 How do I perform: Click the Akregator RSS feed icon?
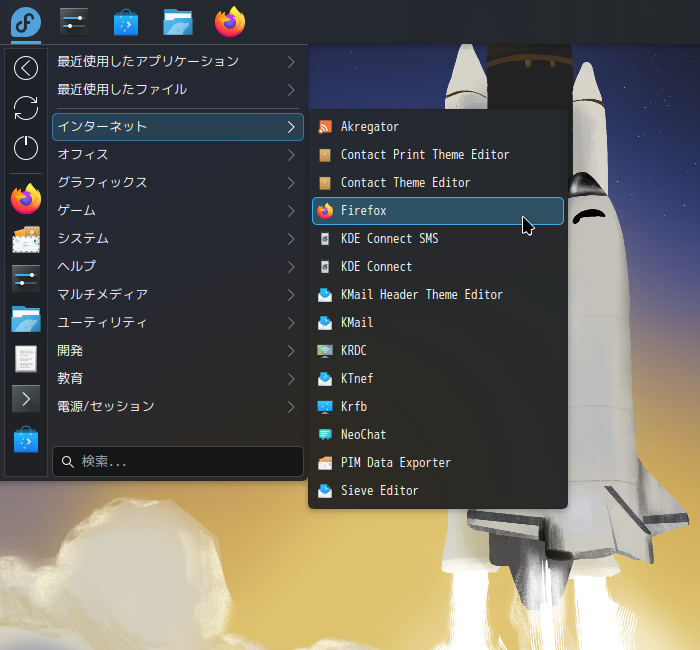325,127
